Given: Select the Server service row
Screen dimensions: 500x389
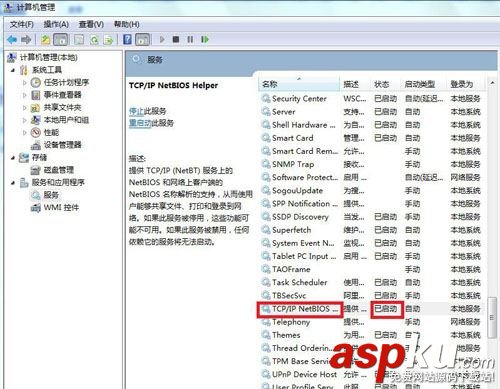Looking at the screenshot, I should click(371, 112).
